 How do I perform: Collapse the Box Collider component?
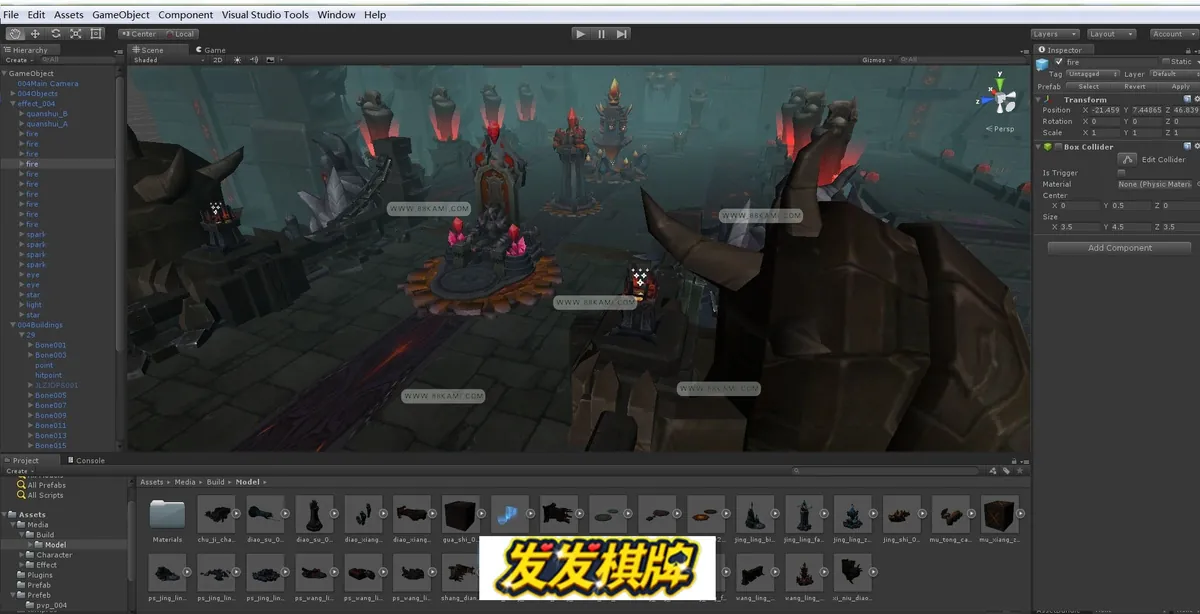1040,147
